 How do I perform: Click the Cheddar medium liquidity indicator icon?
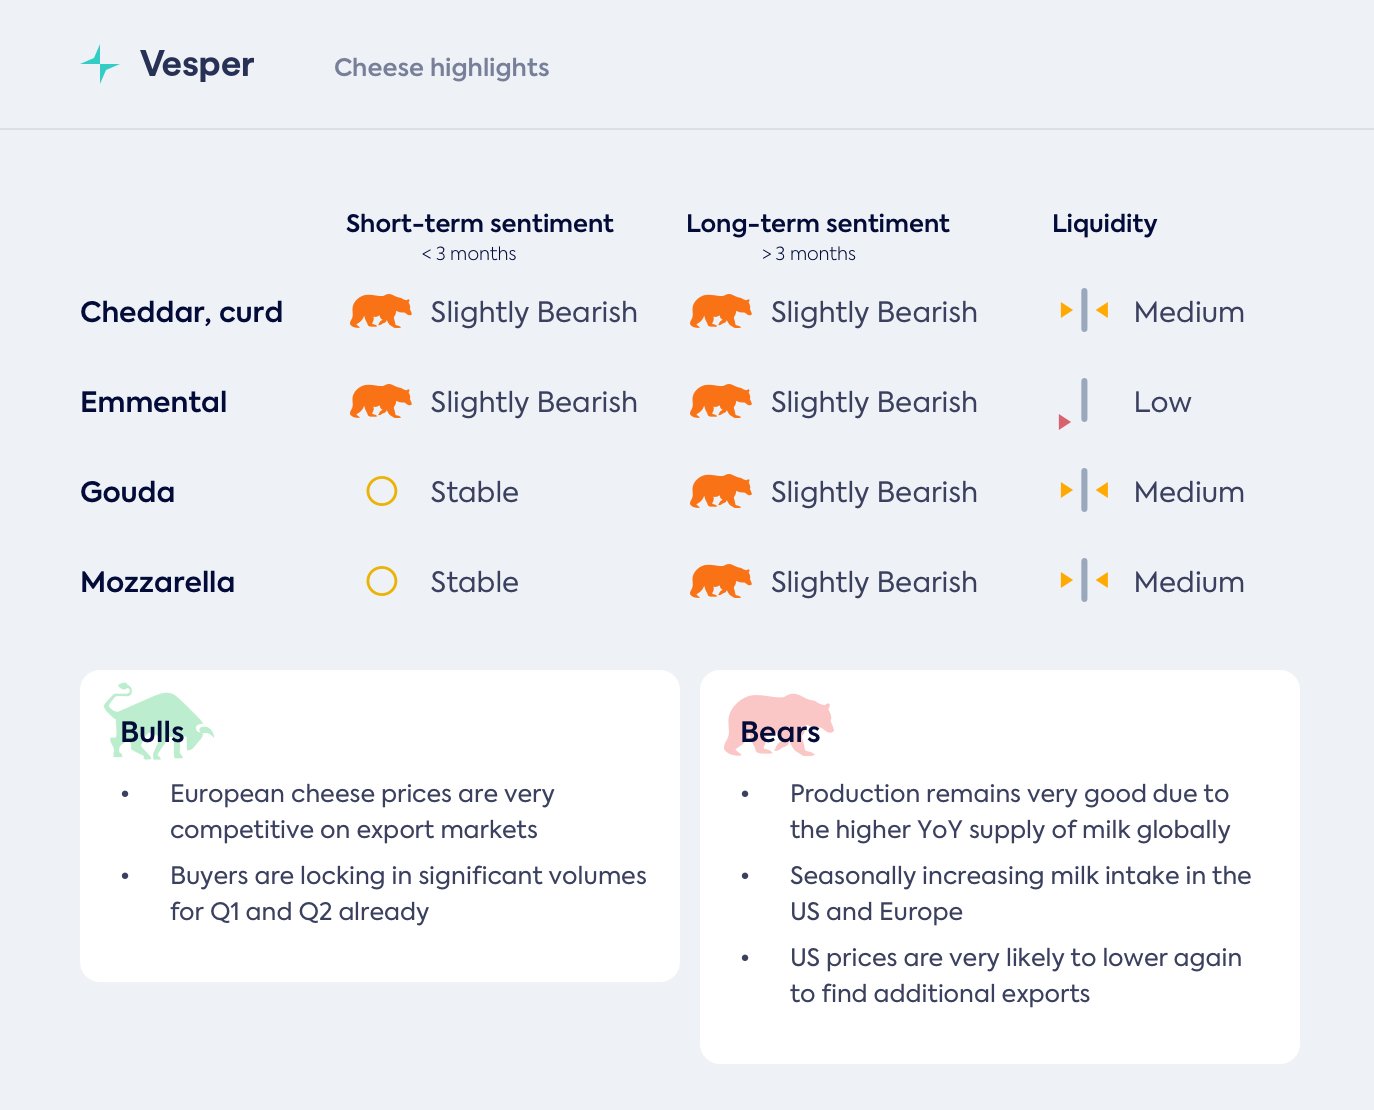(1084, 311)
